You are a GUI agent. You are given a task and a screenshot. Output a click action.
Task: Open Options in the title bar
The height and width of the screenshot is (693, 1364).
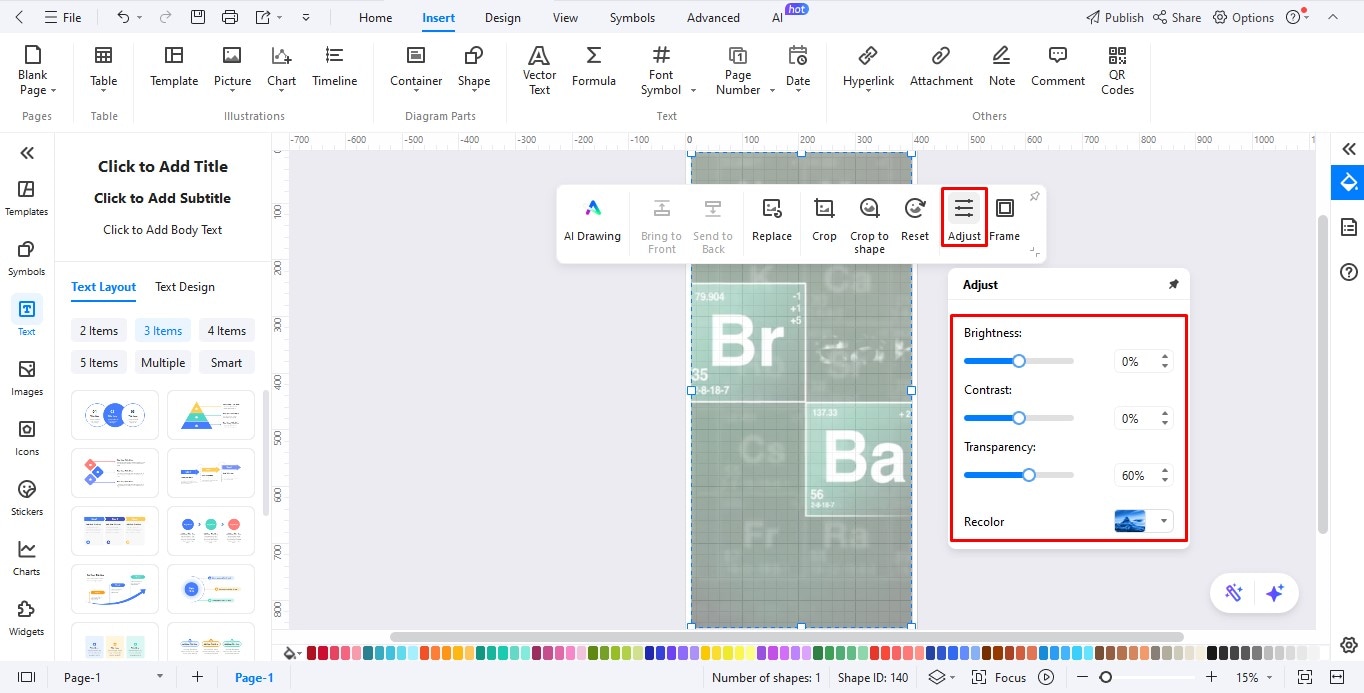tap(1244, 17)
